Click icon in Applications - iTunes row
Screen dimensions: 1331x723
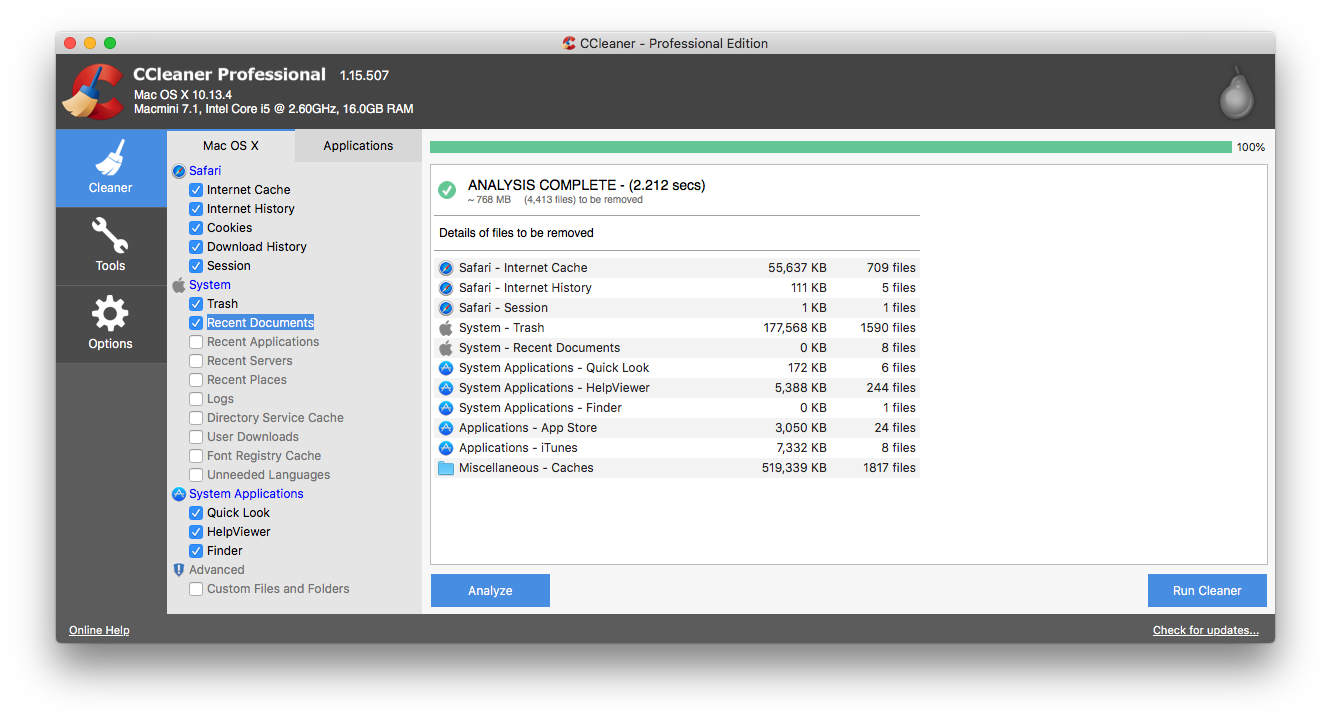click(x=446, y=448)
